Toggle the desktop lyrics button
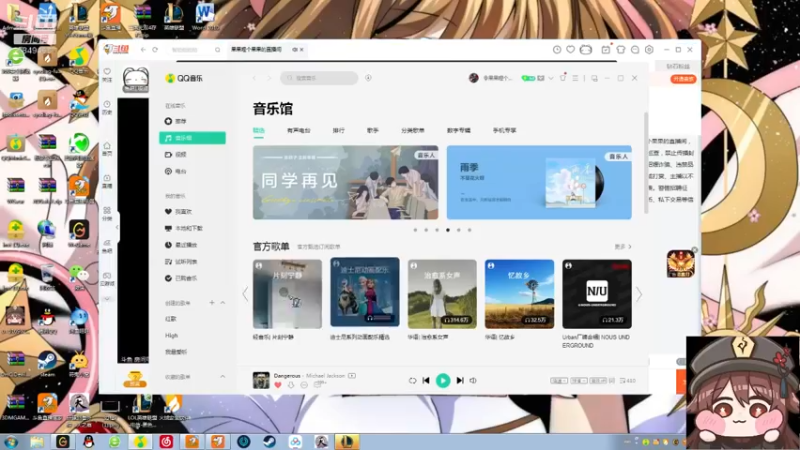Image resolution: width=800 pixels, height=450 pixels. (611, 381)
